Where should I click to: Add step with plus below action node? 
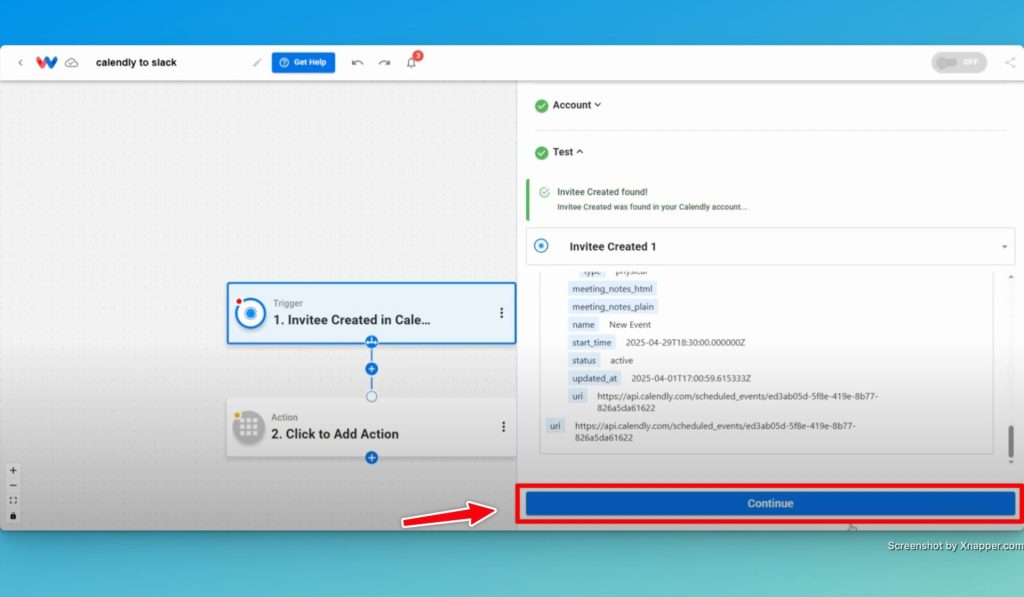click(372, 458)
